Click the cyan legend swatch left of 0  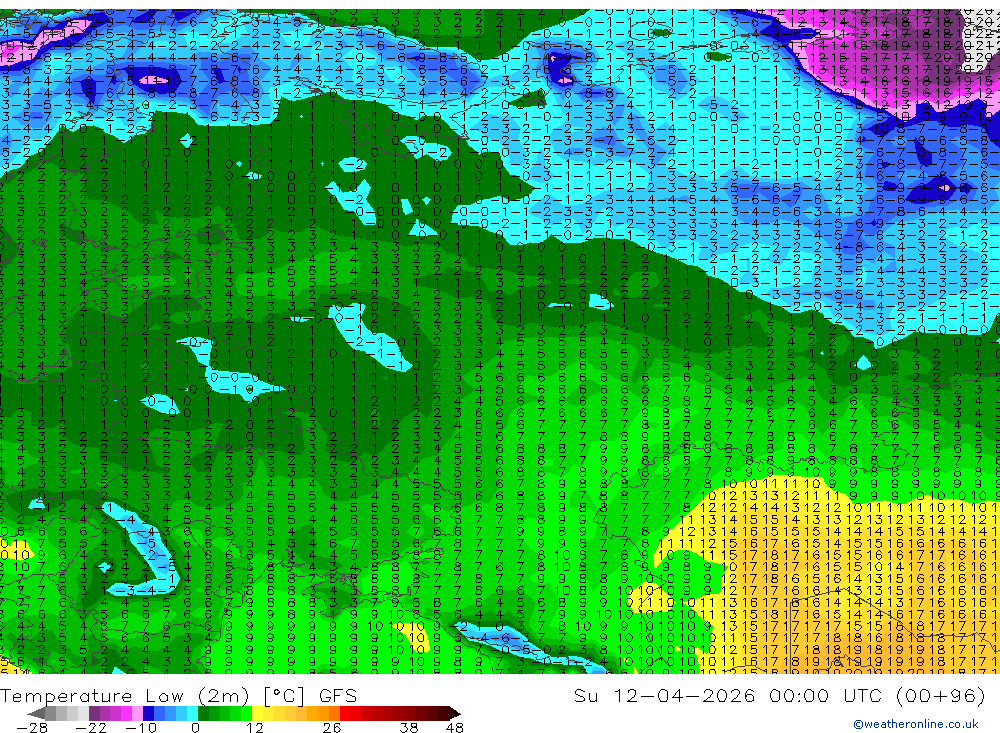pos(192,713)
